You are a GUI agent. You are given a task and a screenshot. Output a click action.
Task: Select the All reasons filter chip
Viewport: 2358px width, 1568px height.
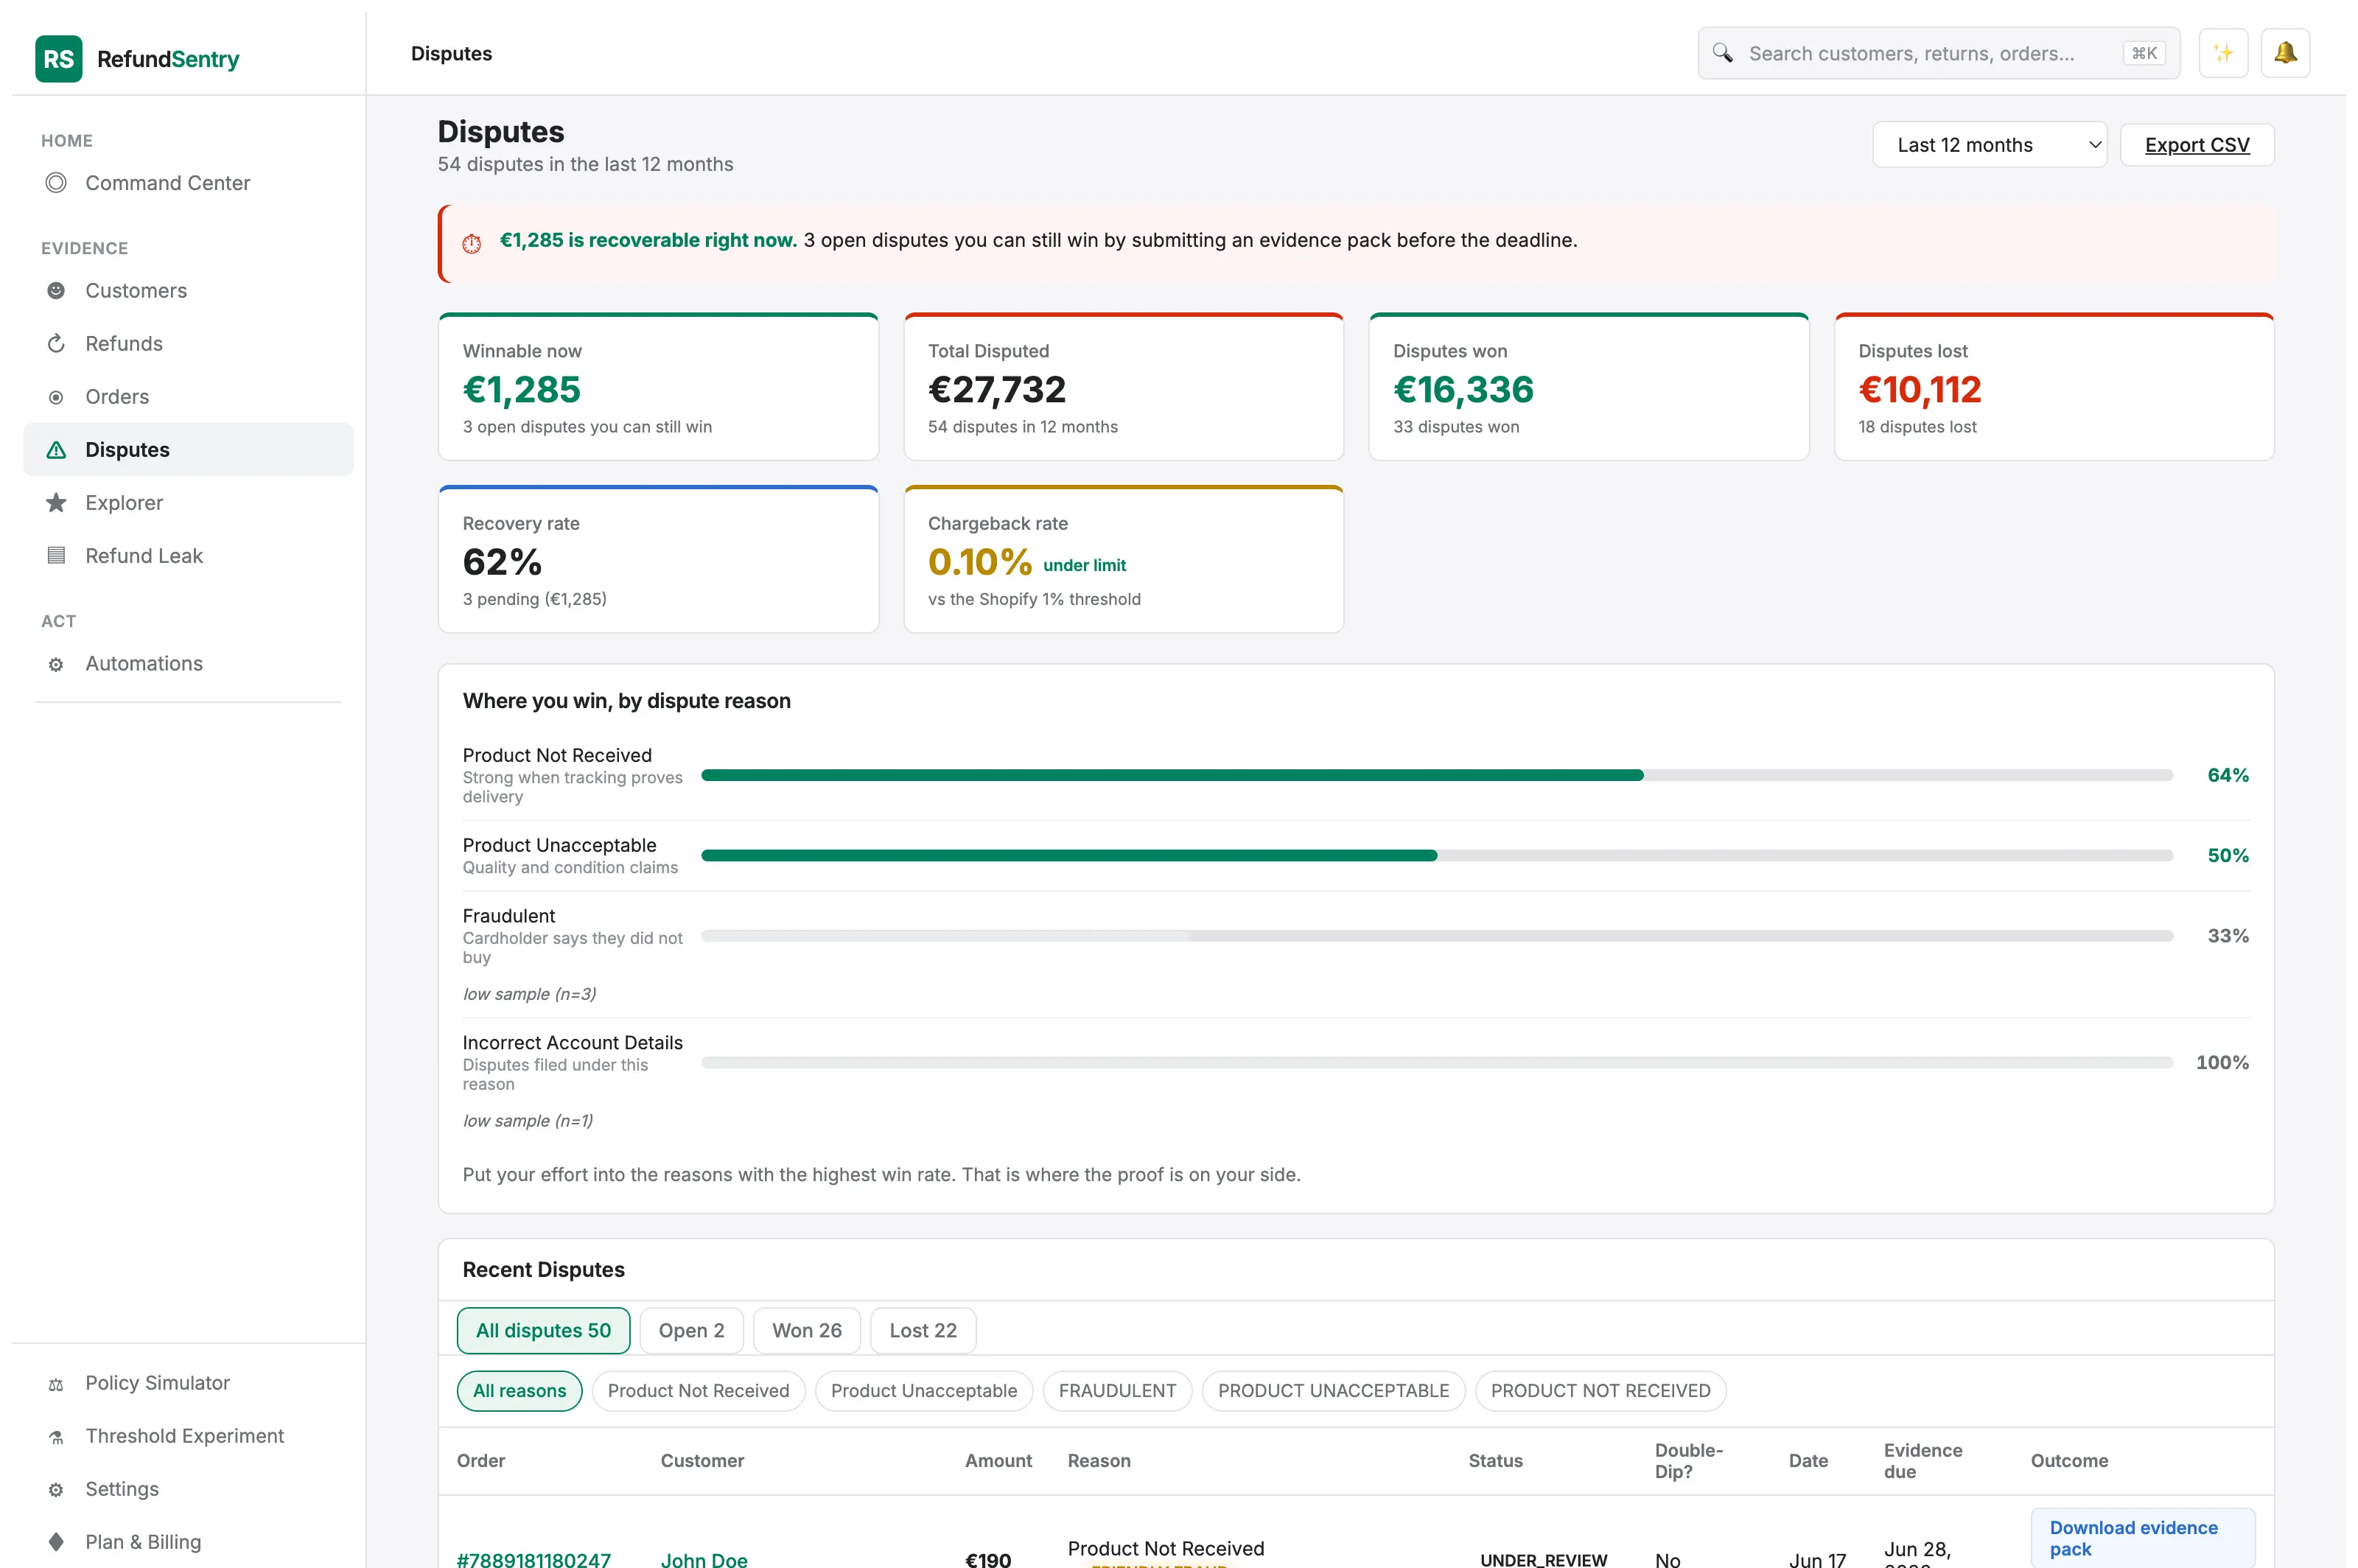coord(519,1391)
